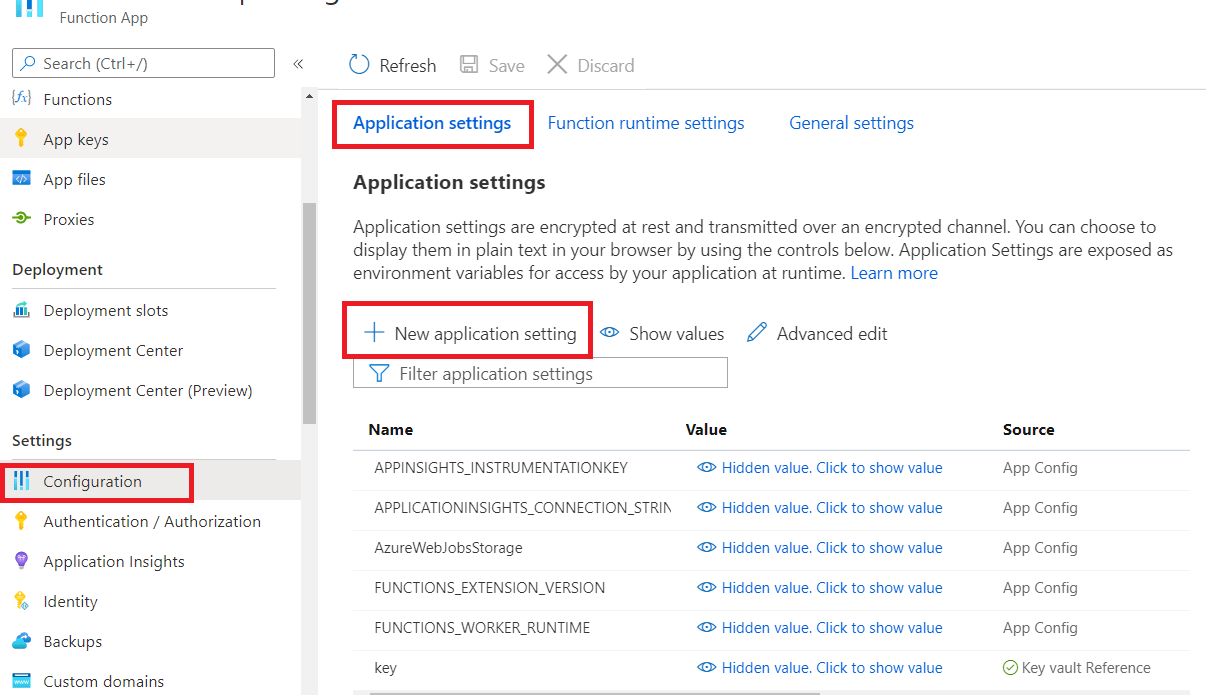Follow the Learn more link

click(894, 273)
